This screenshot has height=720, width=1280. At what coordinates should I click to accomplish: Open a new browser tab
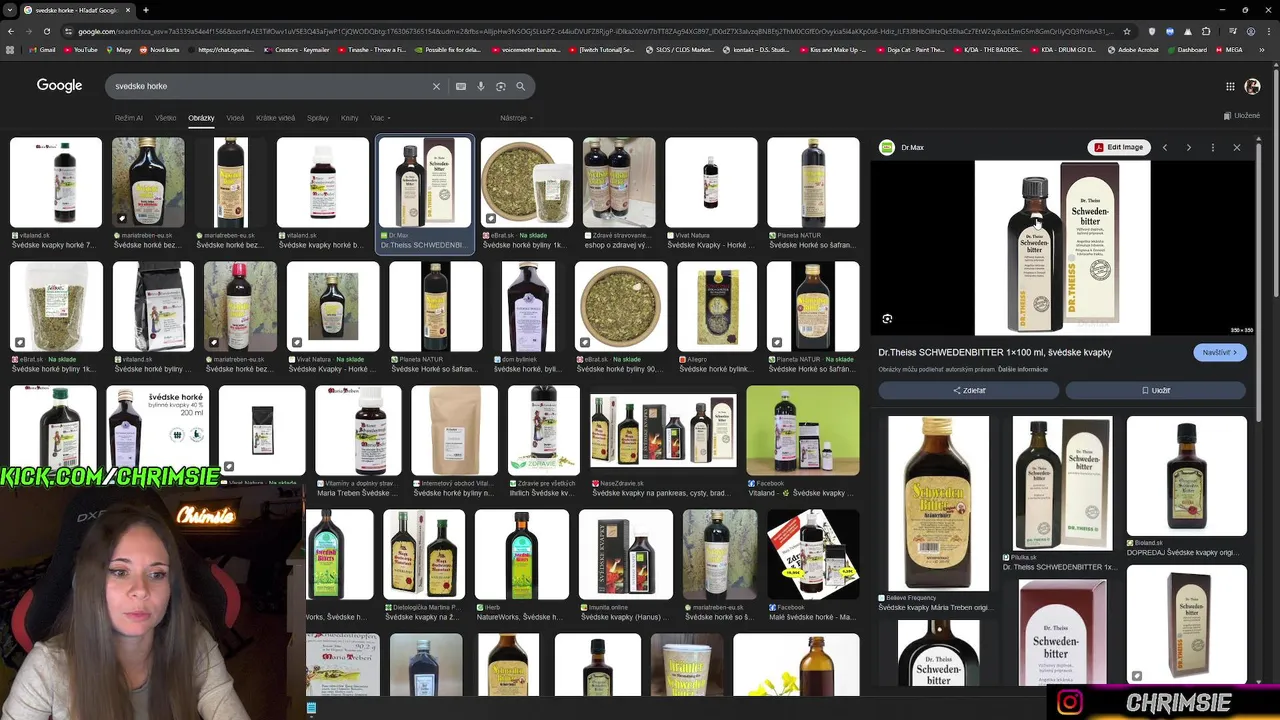pos(145,10)
